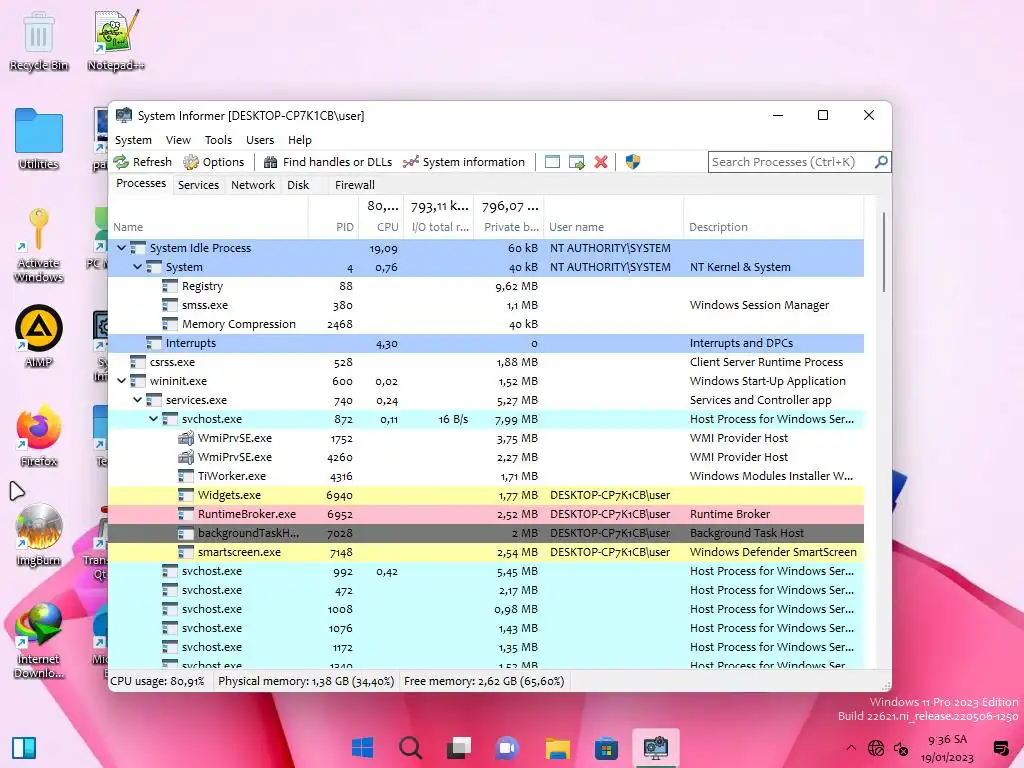Select the Memory Compression row

[x=486, y=324]
